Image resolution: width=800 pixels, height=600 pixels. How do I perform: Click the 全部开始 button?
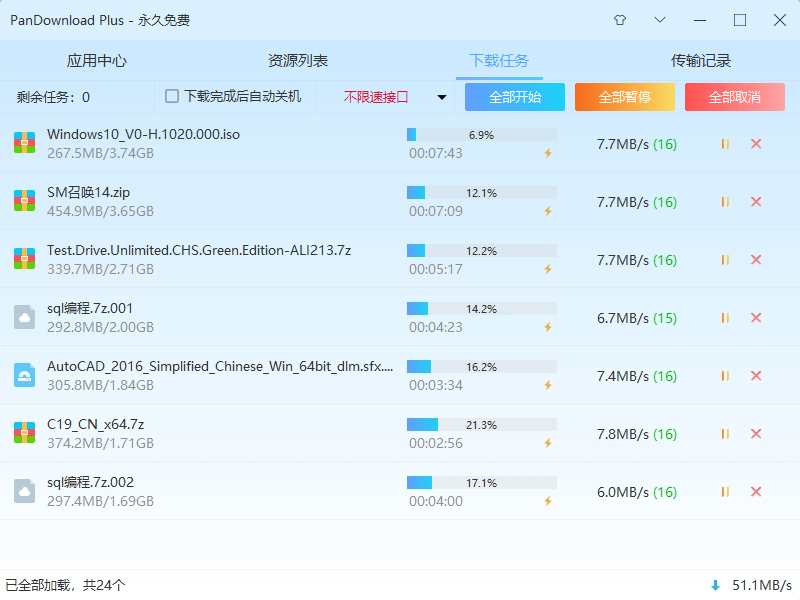point(515,97)
